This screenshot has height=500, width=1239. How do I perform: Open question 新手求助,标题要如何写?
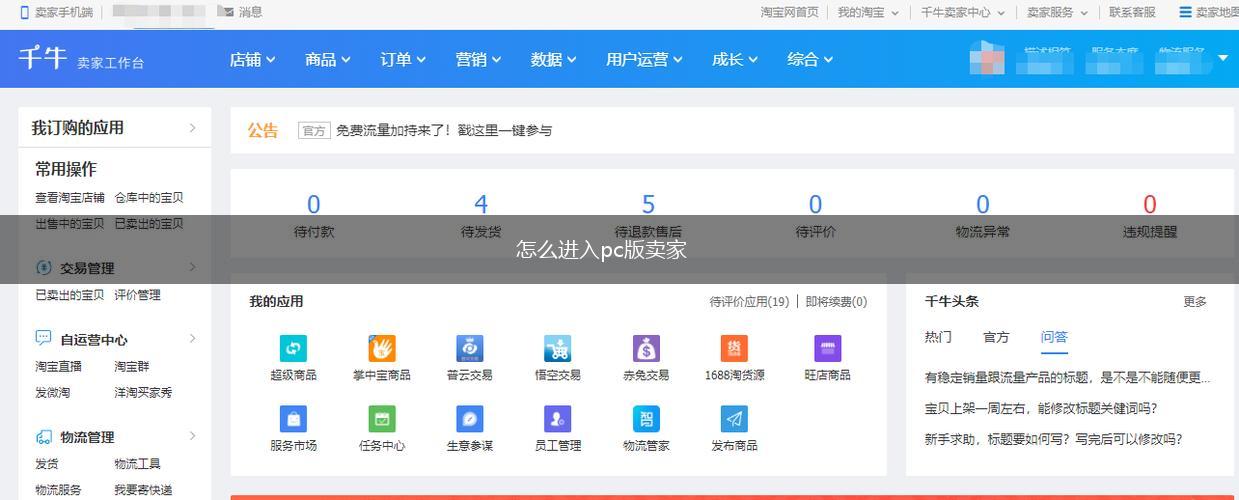tap(1054, 439)
